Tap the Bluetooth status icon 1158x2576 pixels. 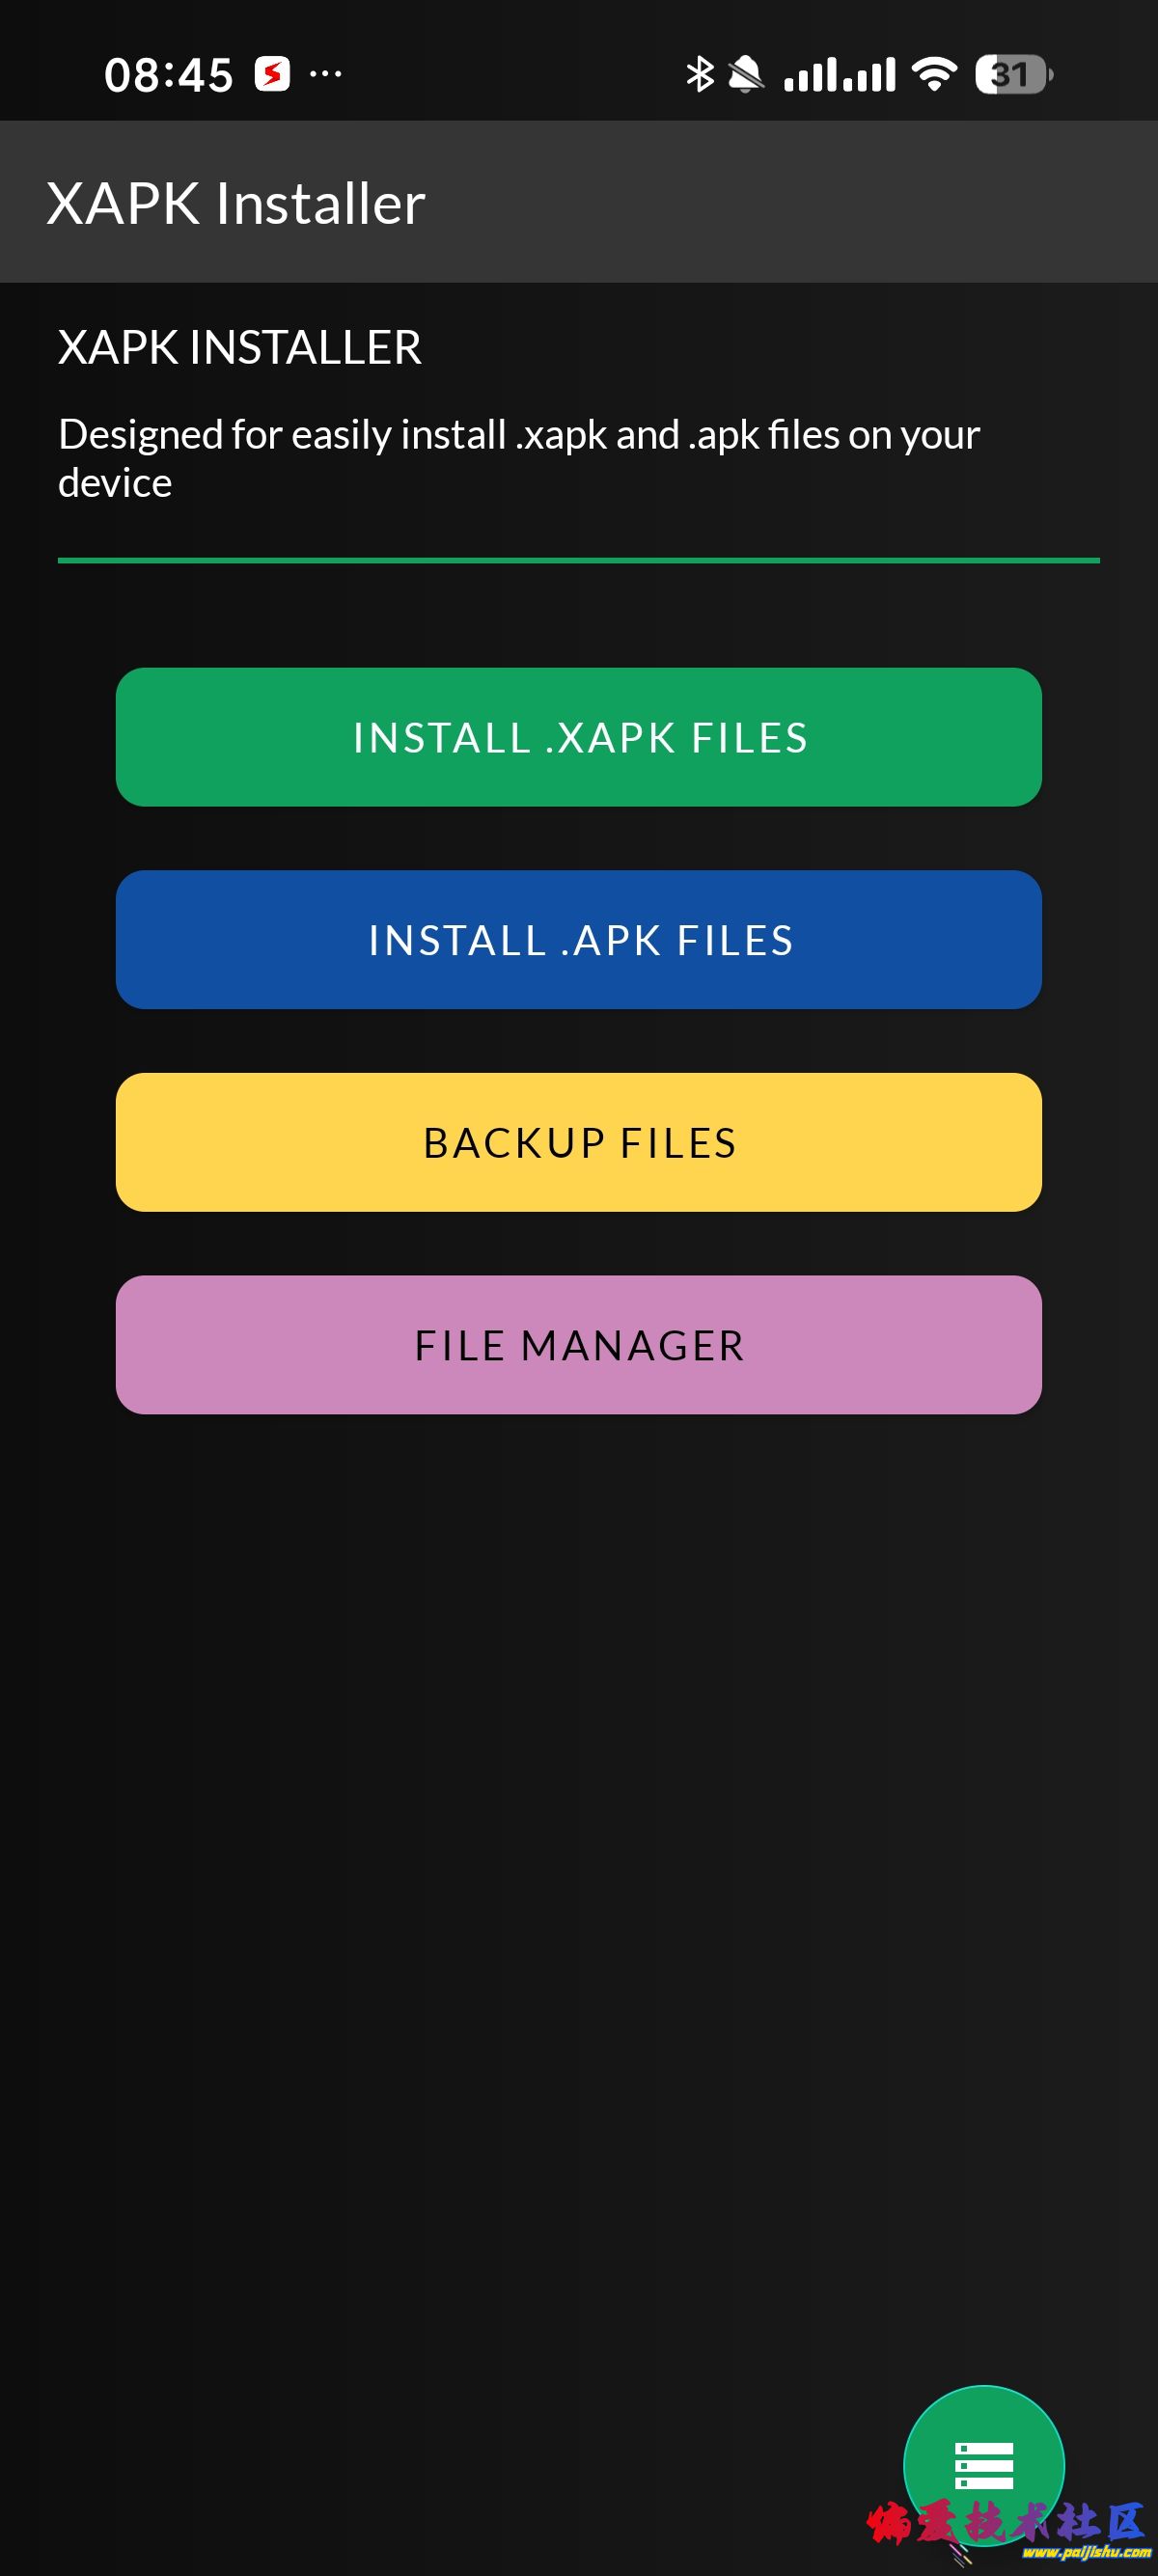699,74
